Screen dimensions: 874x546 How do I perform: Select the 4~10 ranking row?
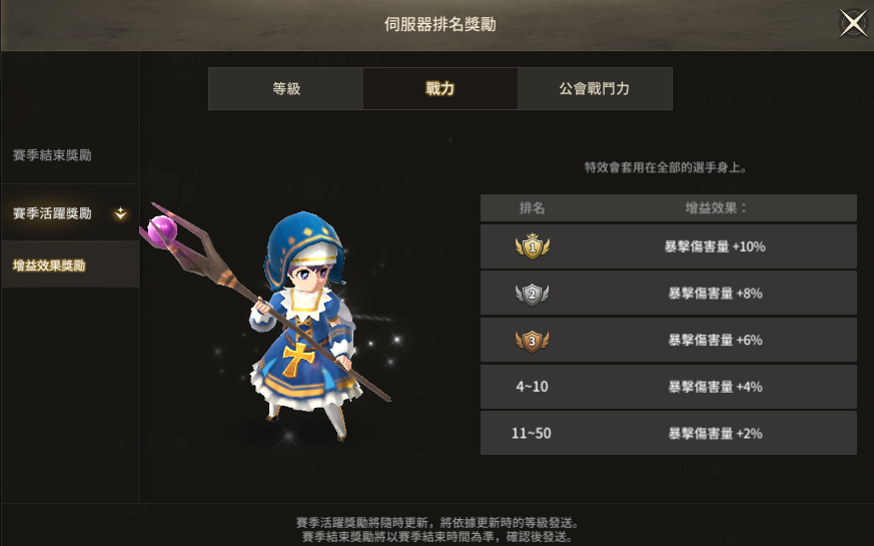668,387
